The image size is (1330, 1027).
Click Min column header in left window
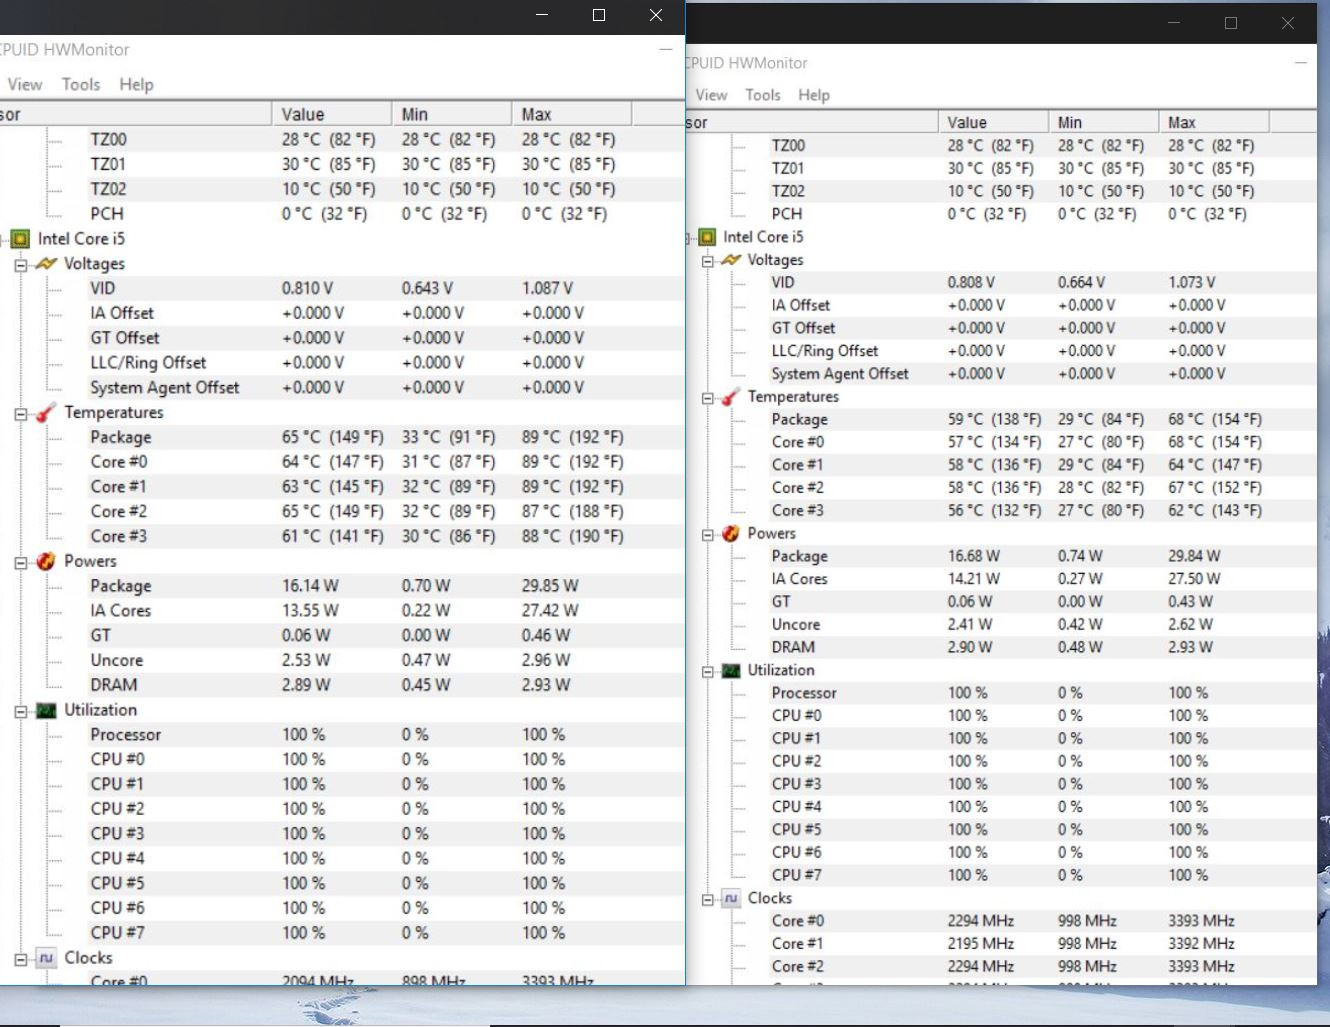(451, 114)
